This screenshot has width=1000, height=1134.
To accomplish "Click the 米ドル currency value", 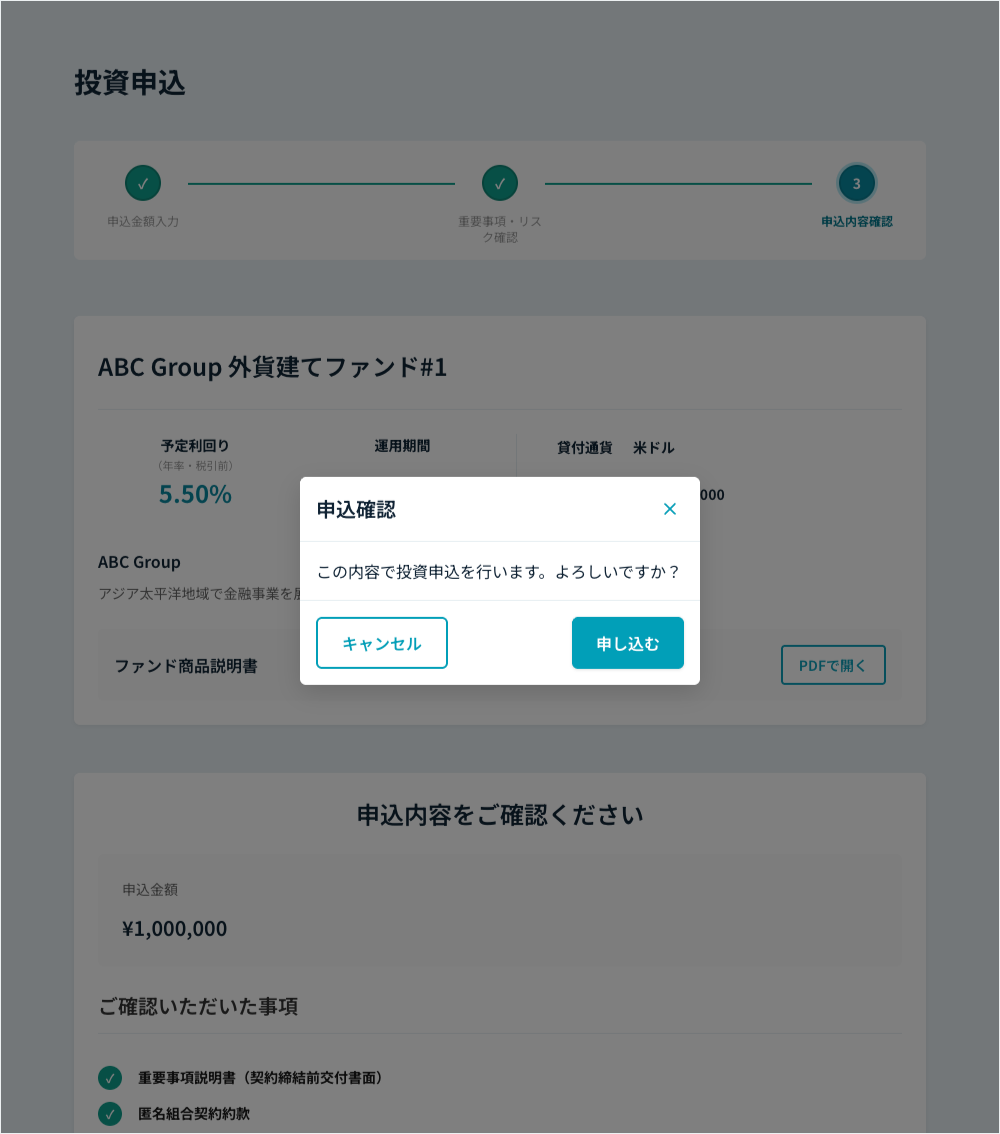I will click(x=654, y=448).
